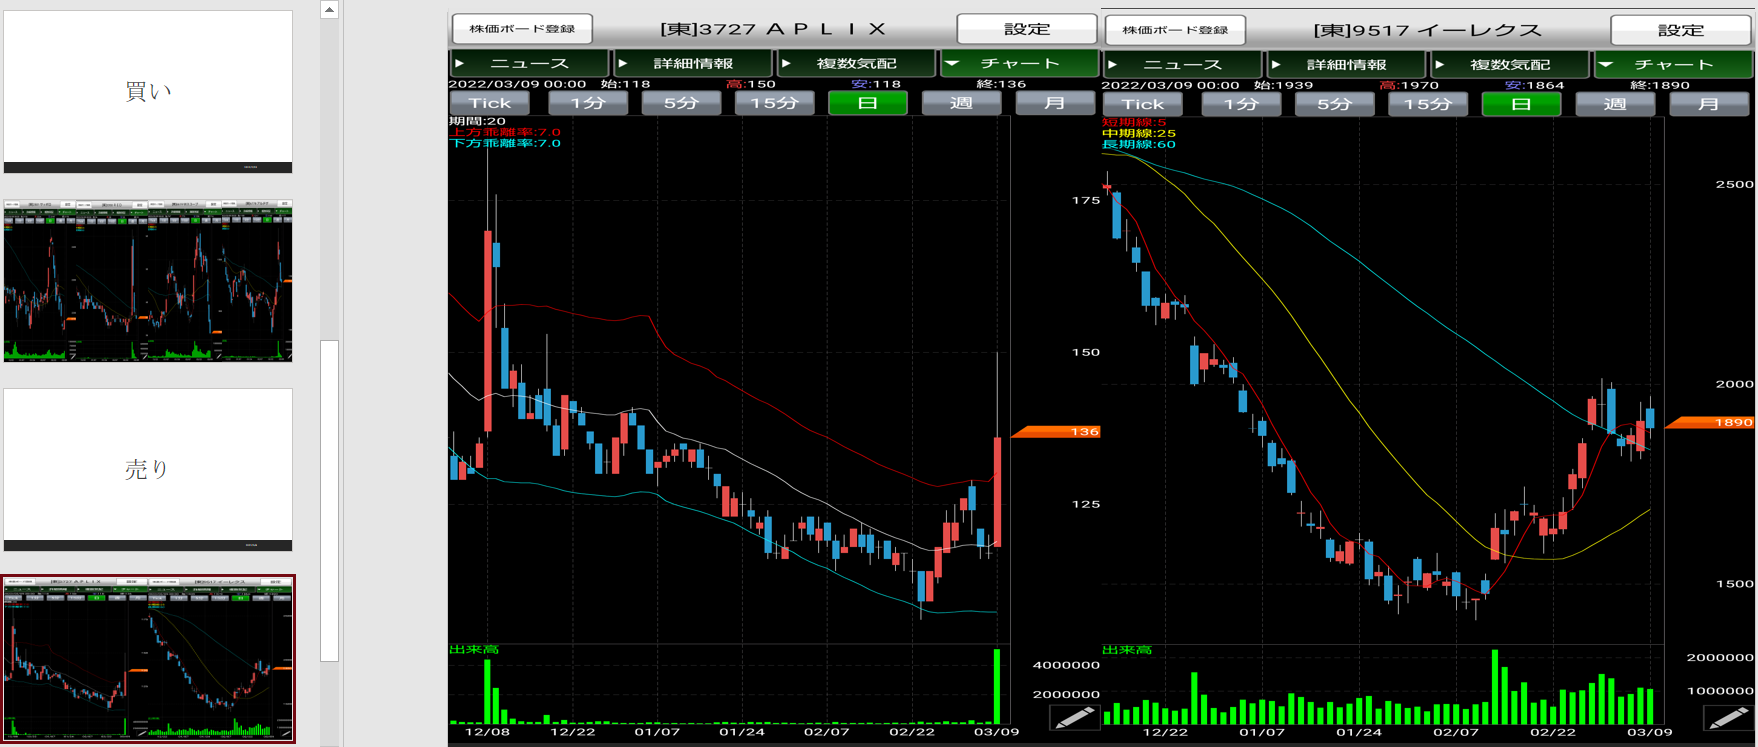This screenshot has width=1758, height=747.
Task: Expand 詳細情報 in the APLIX panel
Action: pyautogui.click(x=692, y=64)
